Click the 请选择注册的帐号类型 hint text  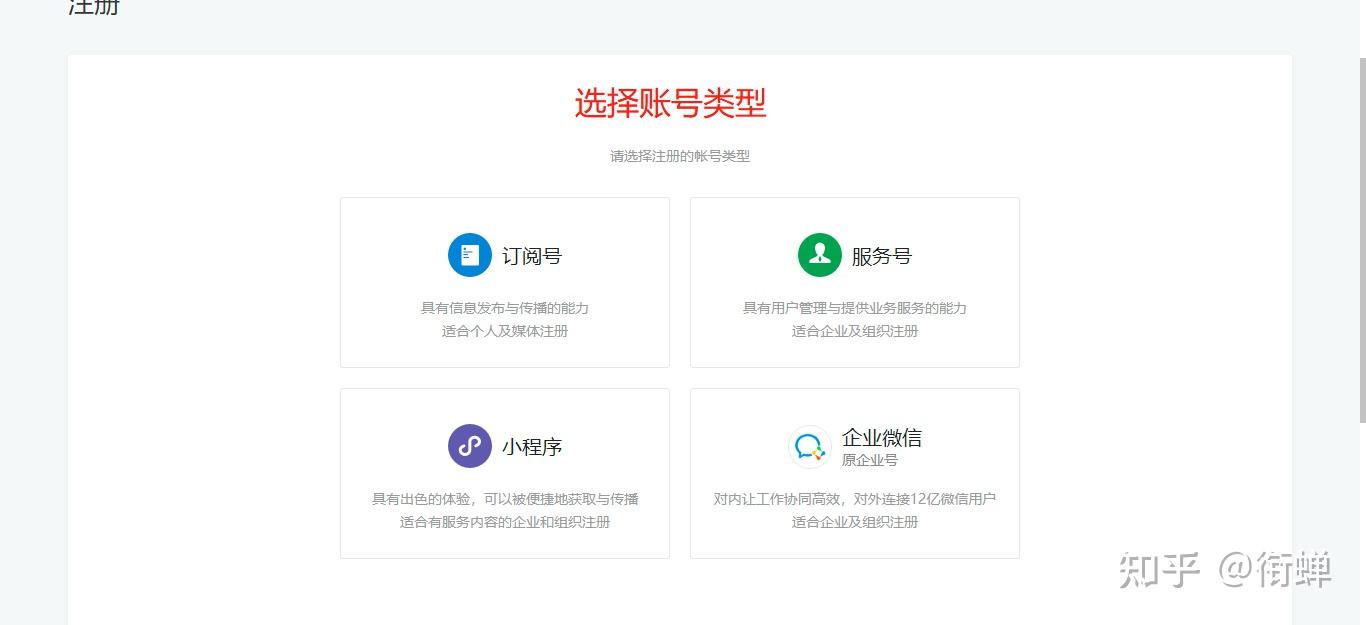coord(680,156)
